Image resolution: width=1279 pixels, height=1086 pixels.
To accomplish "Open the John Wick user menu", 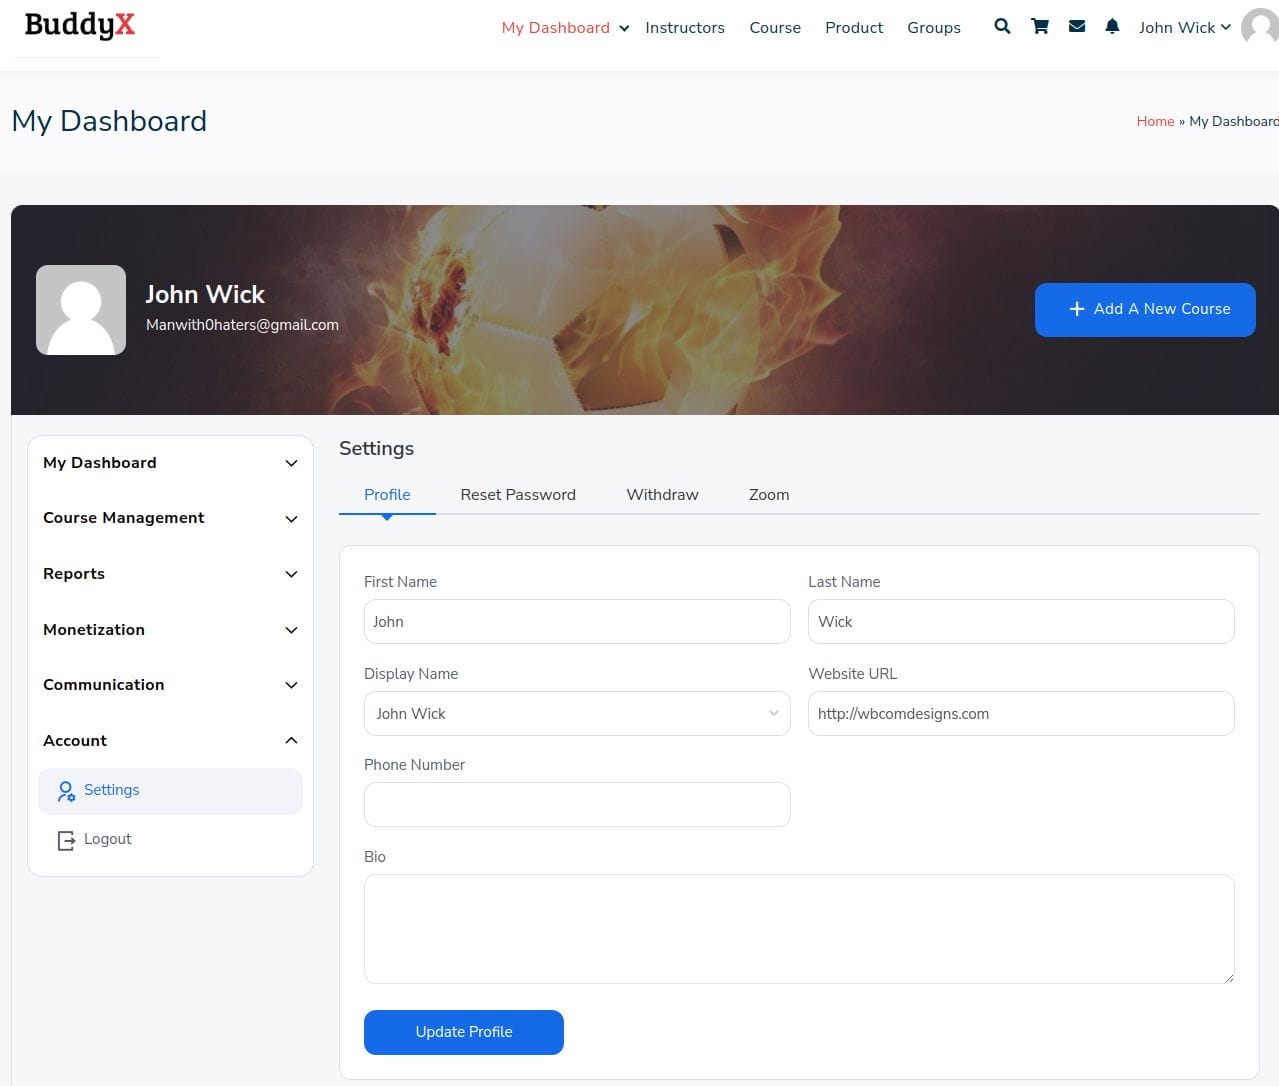I will (1184, 28).
